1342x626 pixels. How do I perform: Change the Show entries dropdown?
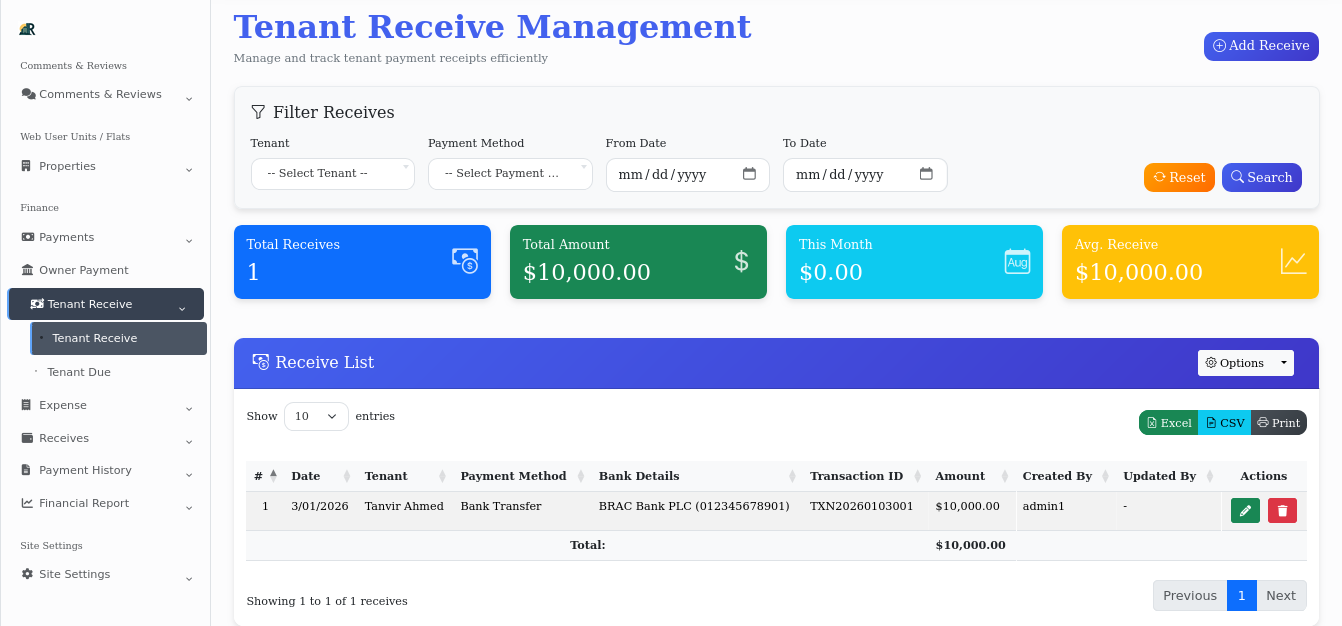coord(316,416)
